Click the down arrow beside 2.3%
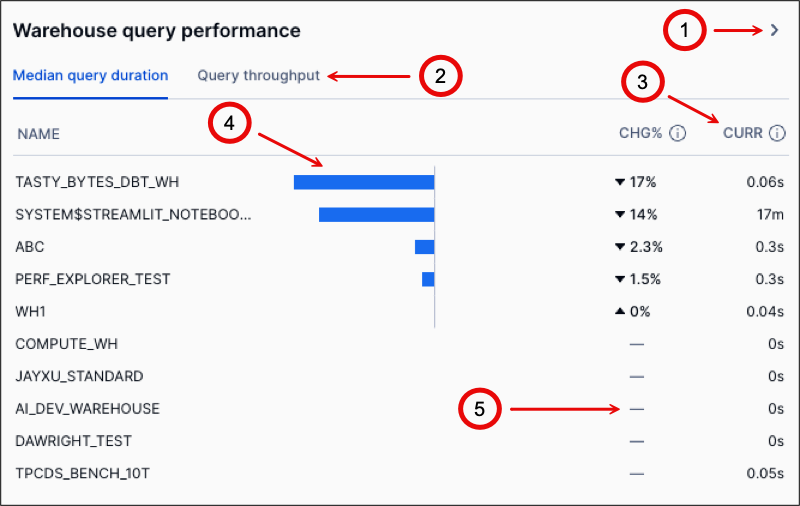 tap(620, 246)
